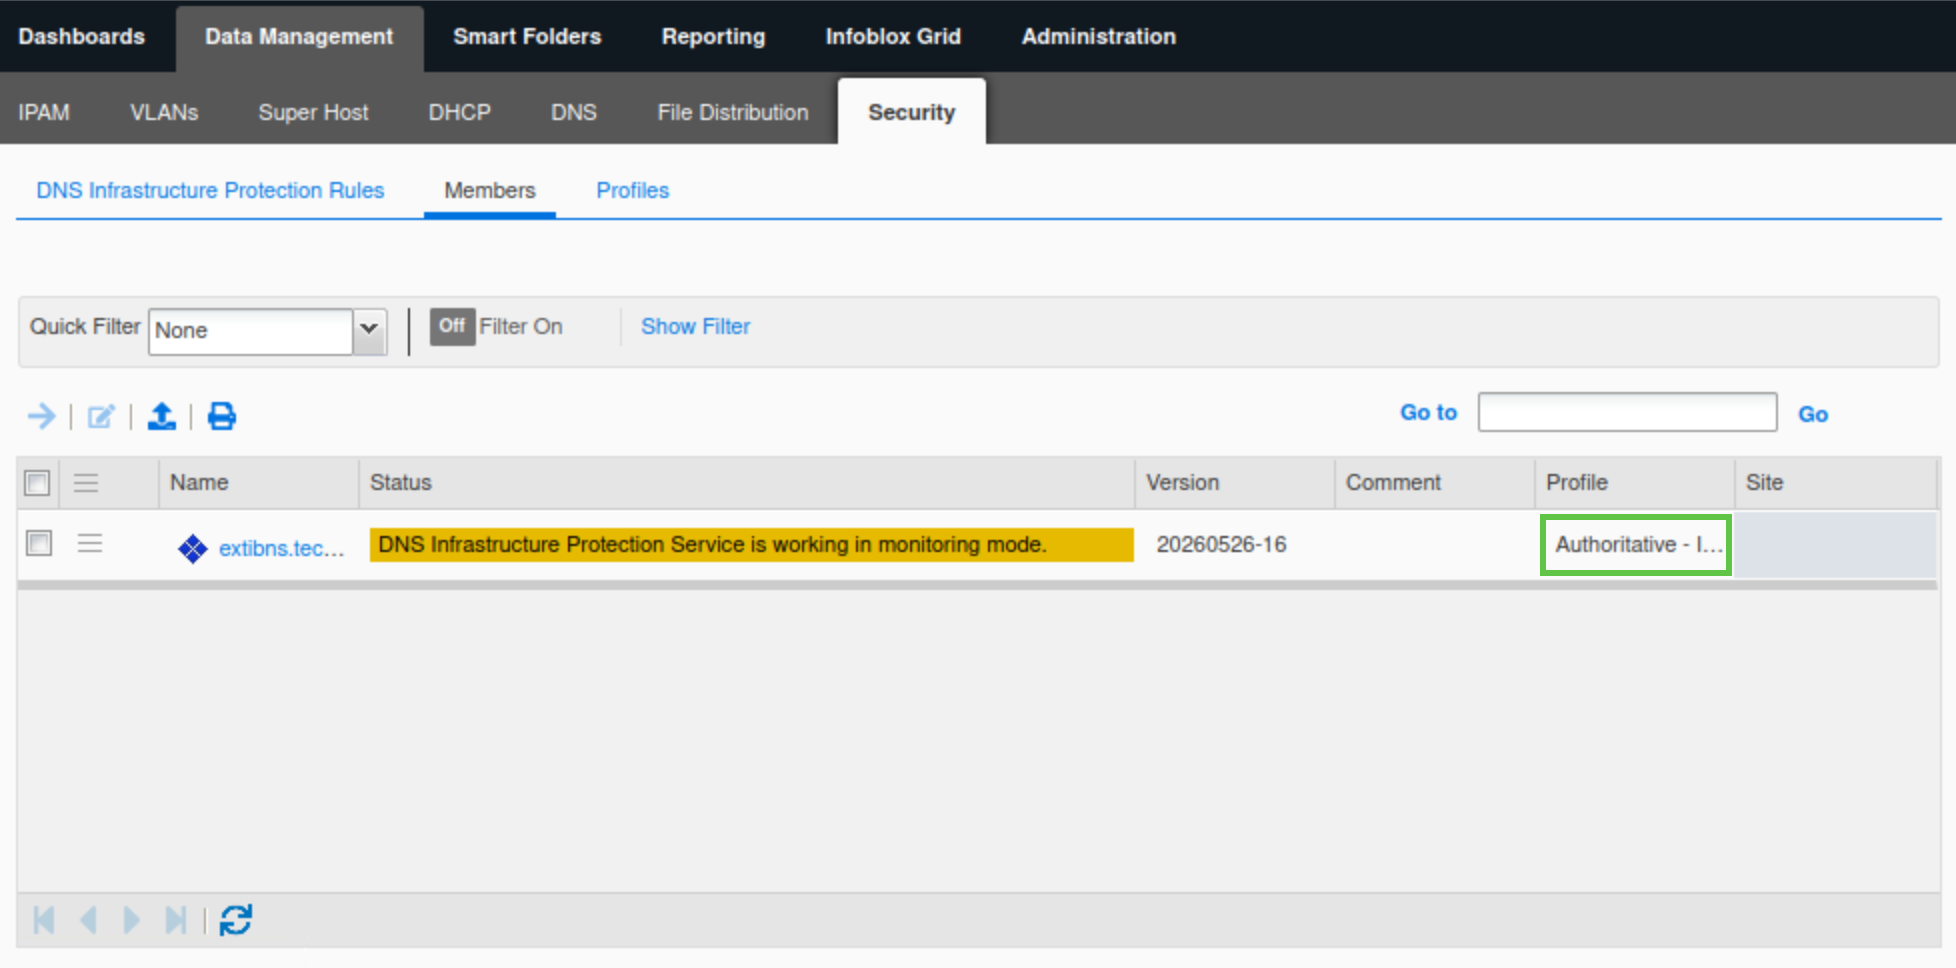
Task: Sort by the Version column header
Action: (1235, 483)
